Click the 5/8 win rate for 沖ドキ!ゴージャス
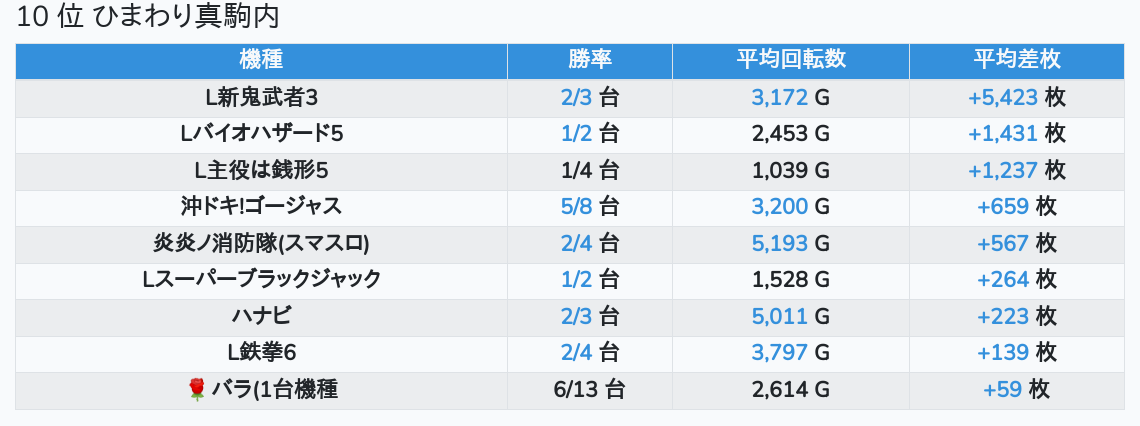This screenshot has height=426, width=1140. (x=577, y=207)
